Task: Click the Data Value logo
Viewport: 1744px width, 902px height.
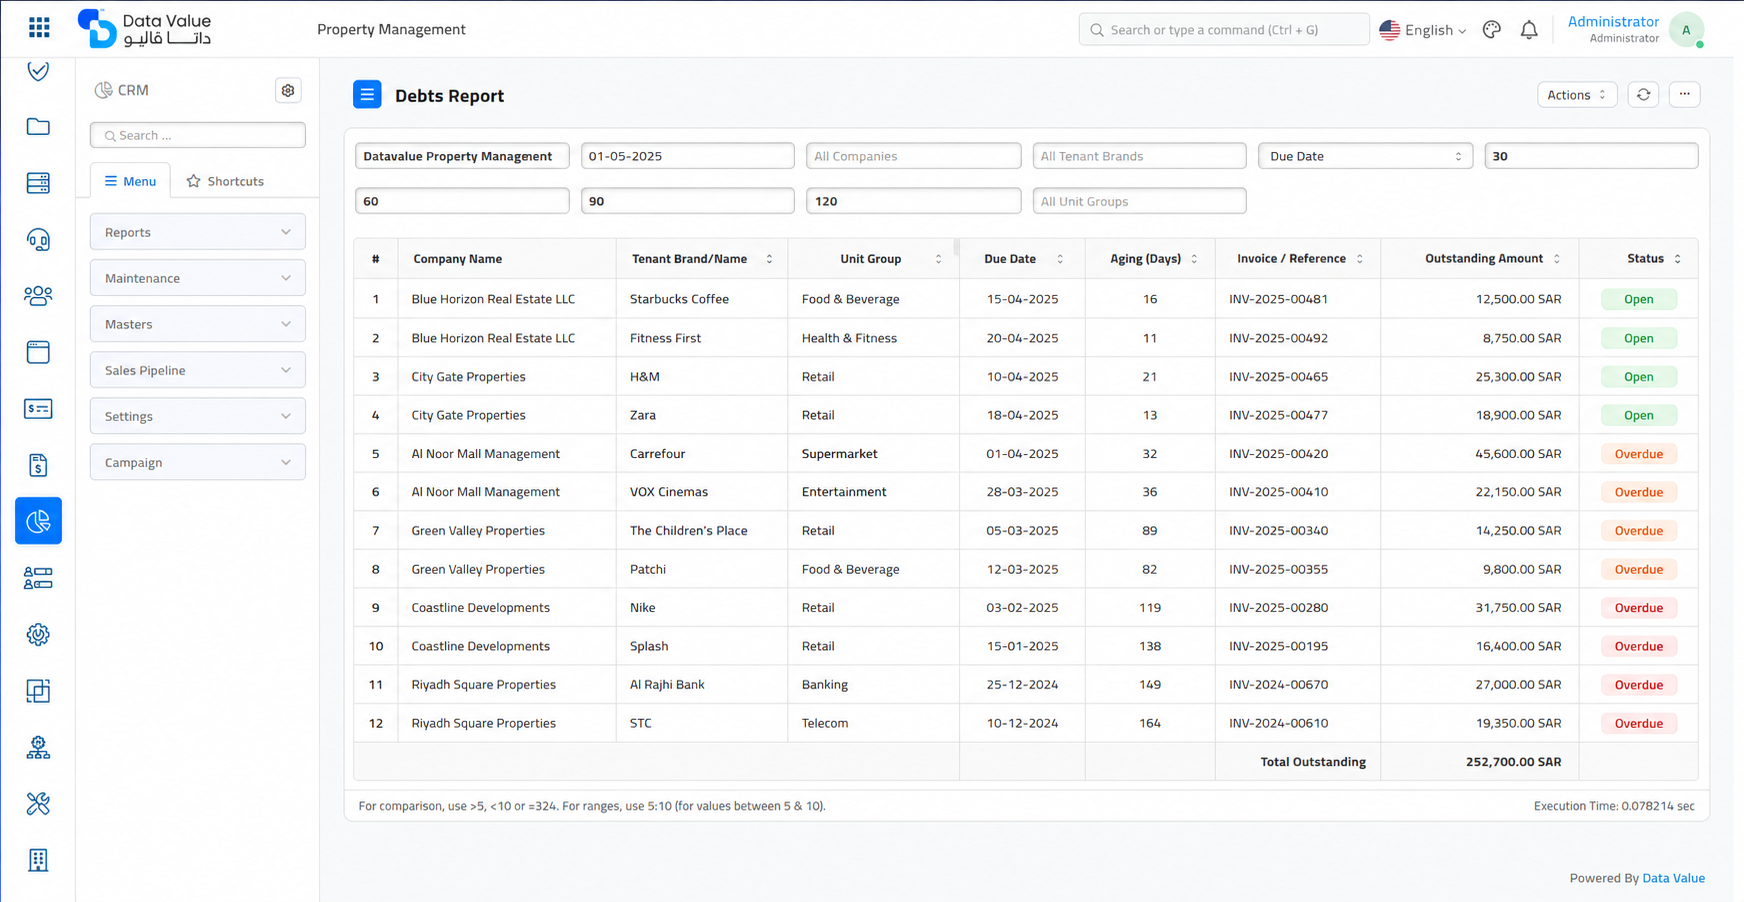Action: pos(144,29)
